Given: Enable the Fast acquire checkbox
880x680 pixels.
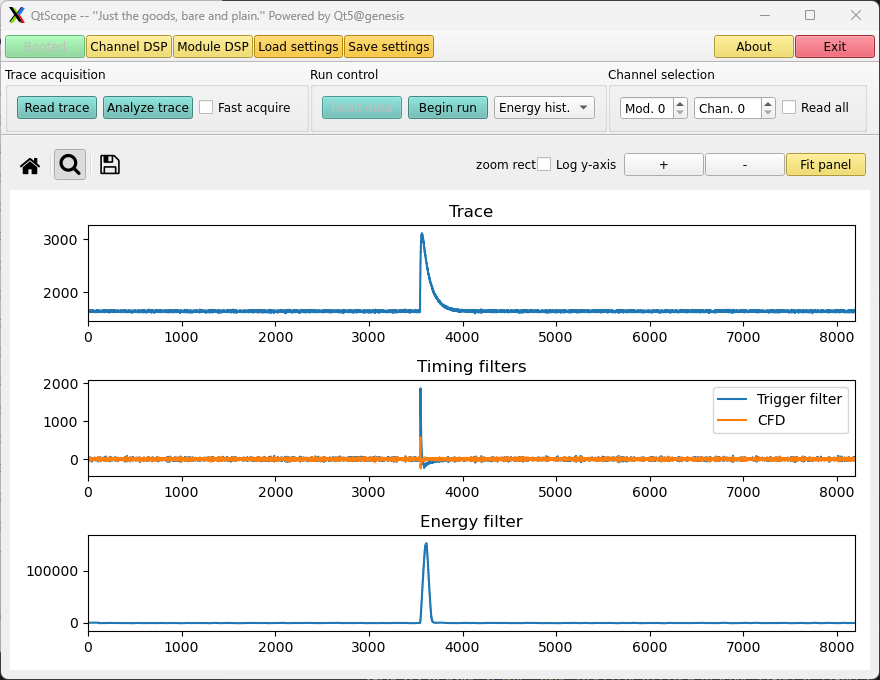Looking at the screenshot, I should (x=206, y=107).
